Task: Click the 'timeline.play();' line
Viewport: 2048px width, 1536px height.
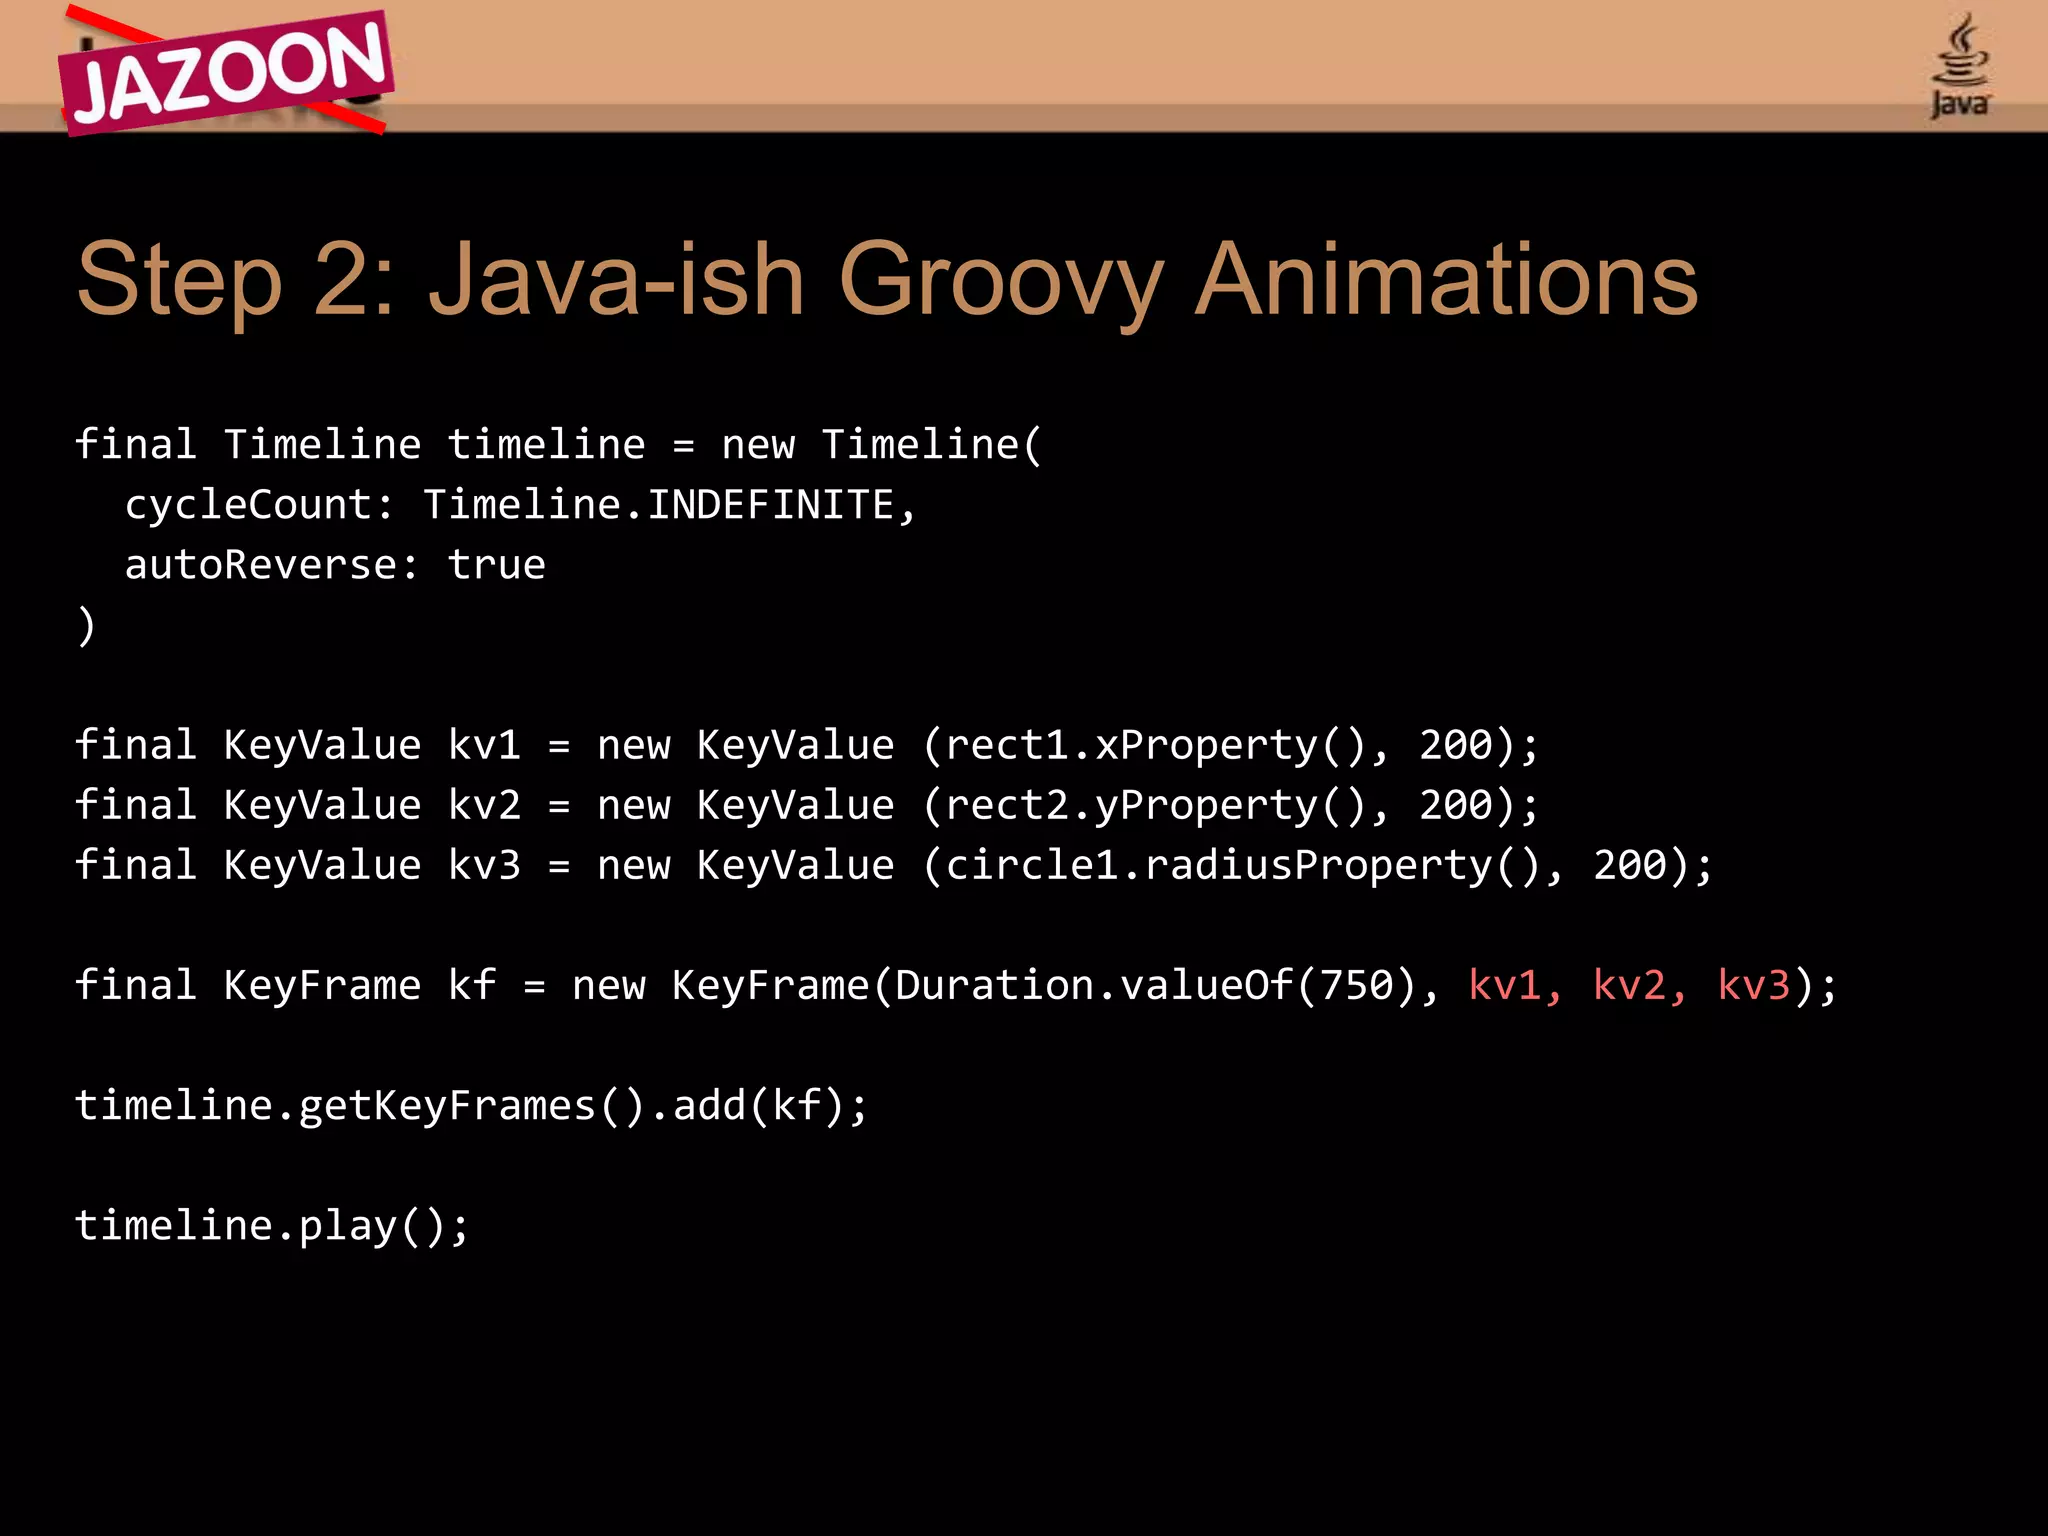Action: pos(272,1226)
